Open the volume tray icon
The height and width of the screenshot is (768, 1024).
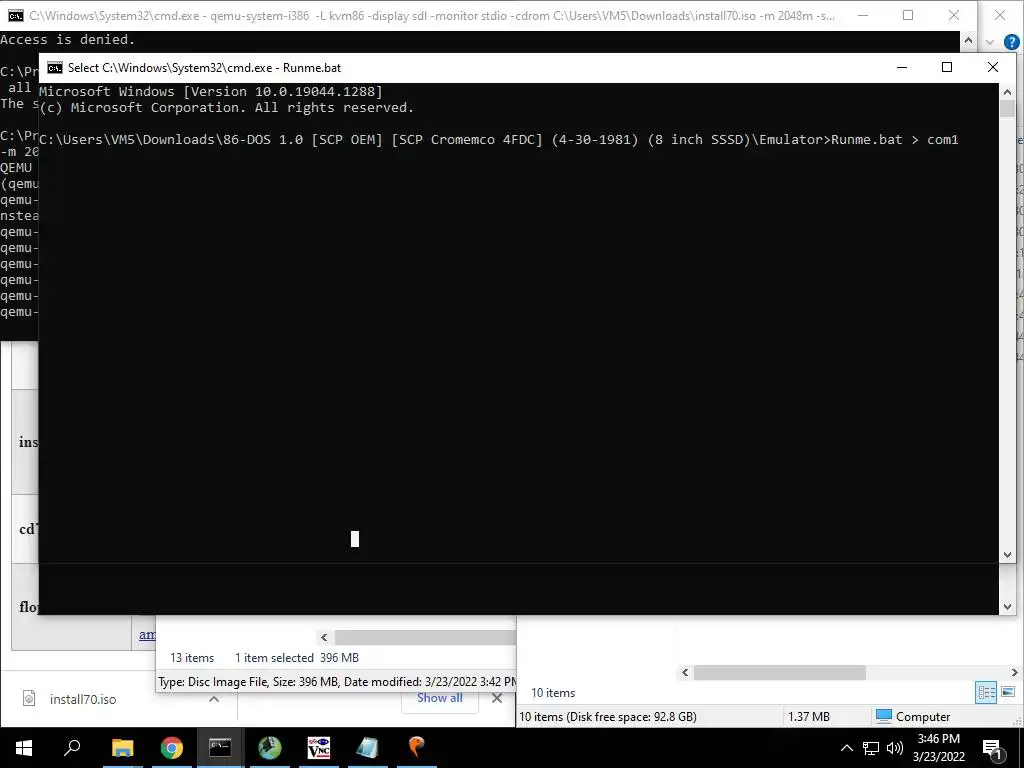[x=895, y=748]
